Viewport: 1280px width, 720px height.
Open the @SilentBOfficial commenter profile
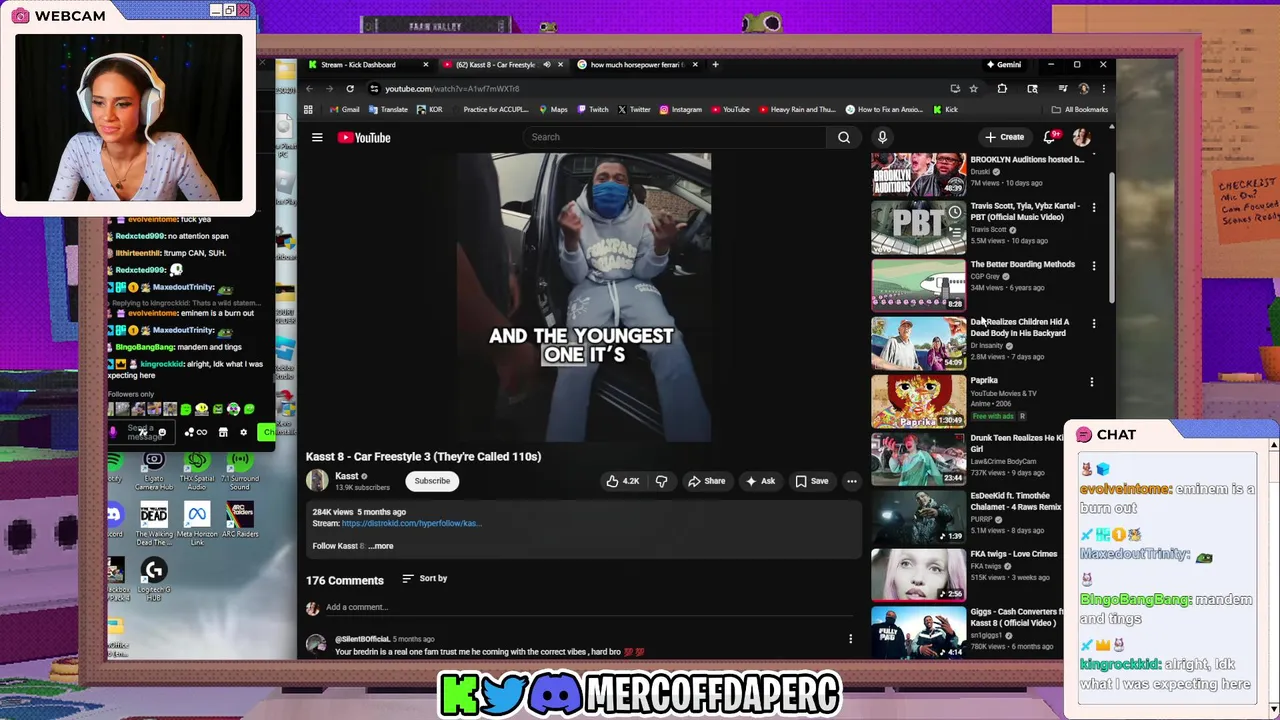362,639
